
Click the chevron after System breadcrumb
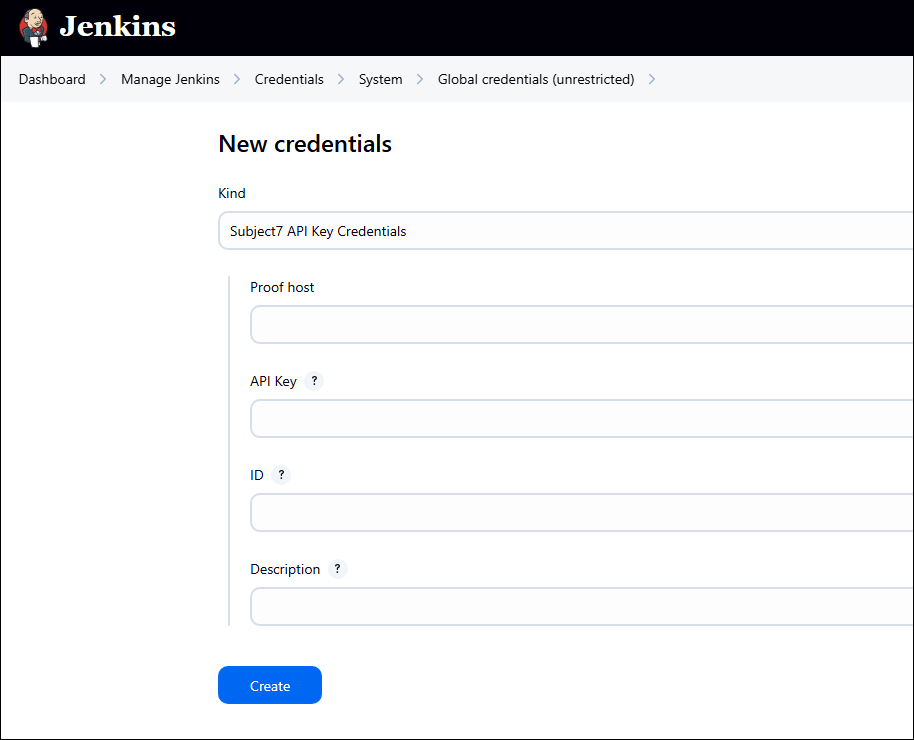[x=420, y=79]
